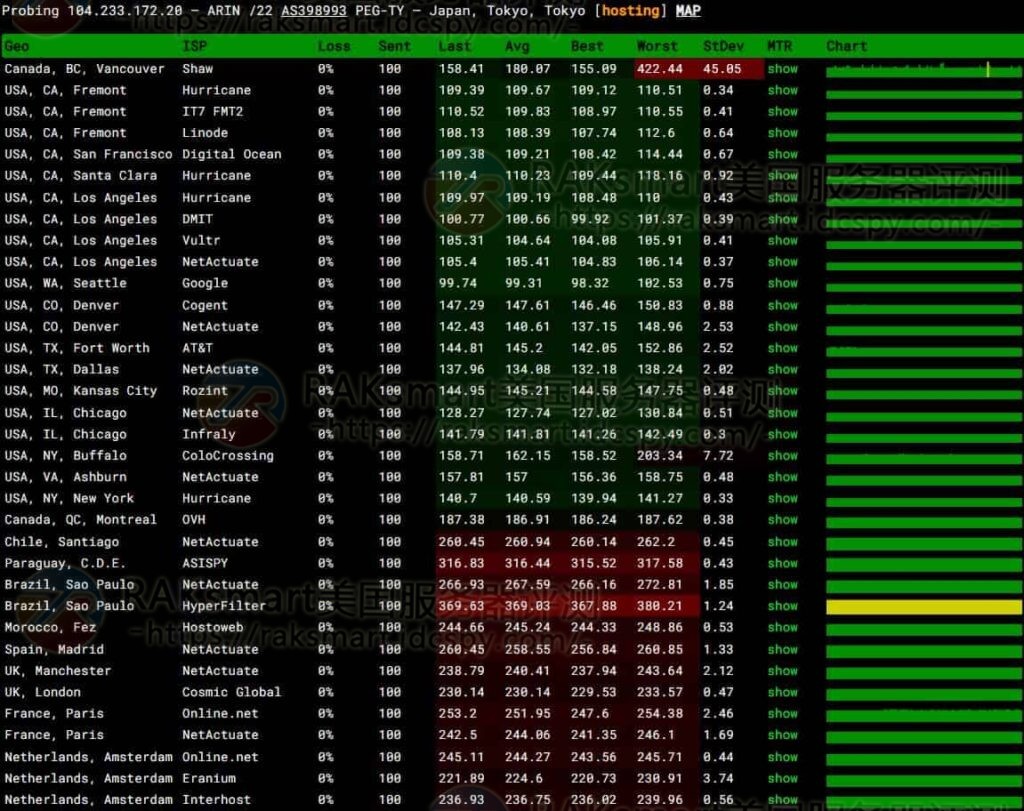Click the MAP link at top
Screen dimensions: 1024x811
[688, 11]
